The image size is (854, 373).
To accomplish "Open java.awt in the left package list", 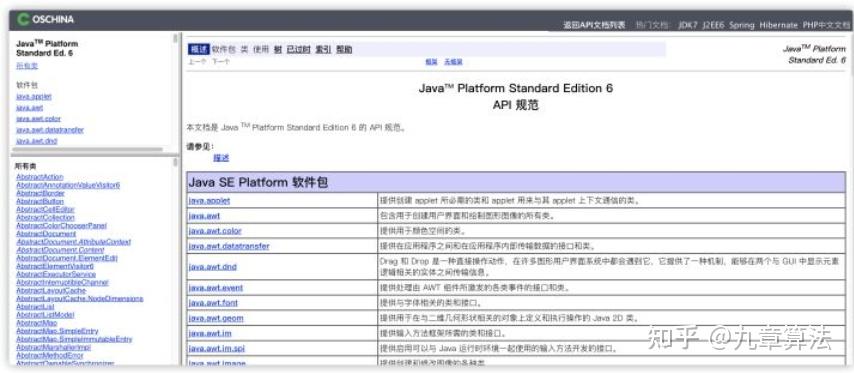I will [29, 108].
